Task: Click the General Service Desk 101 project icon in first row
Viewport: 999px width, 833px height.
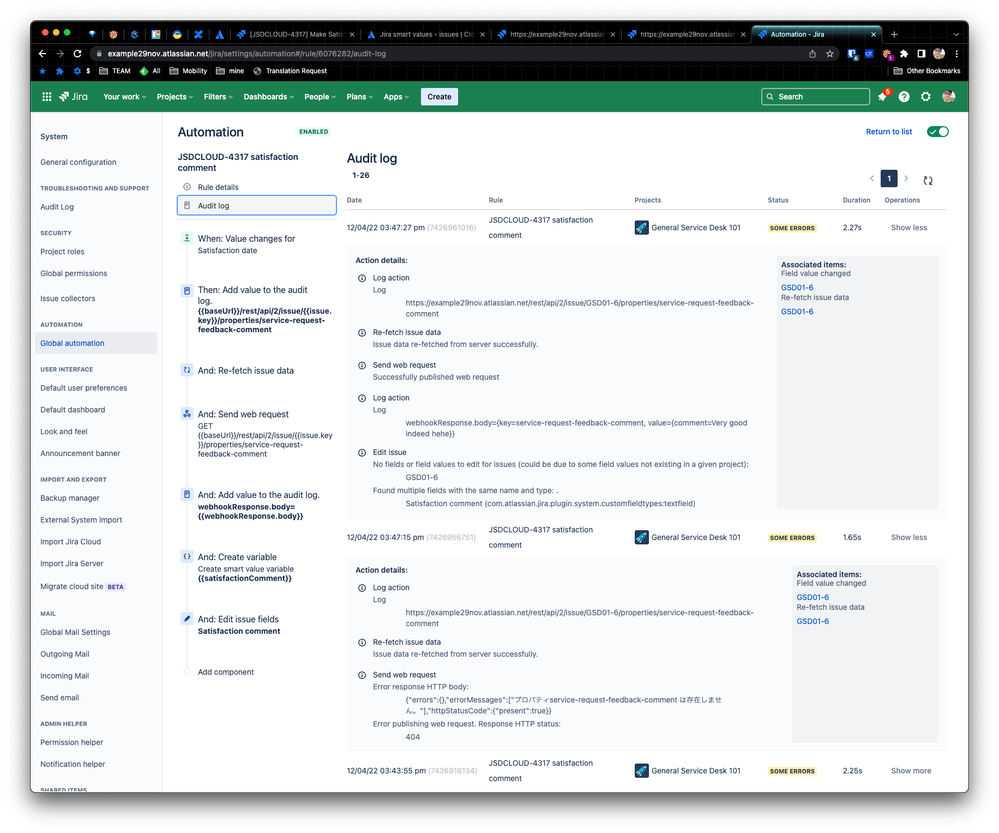Action: (642, 228)
